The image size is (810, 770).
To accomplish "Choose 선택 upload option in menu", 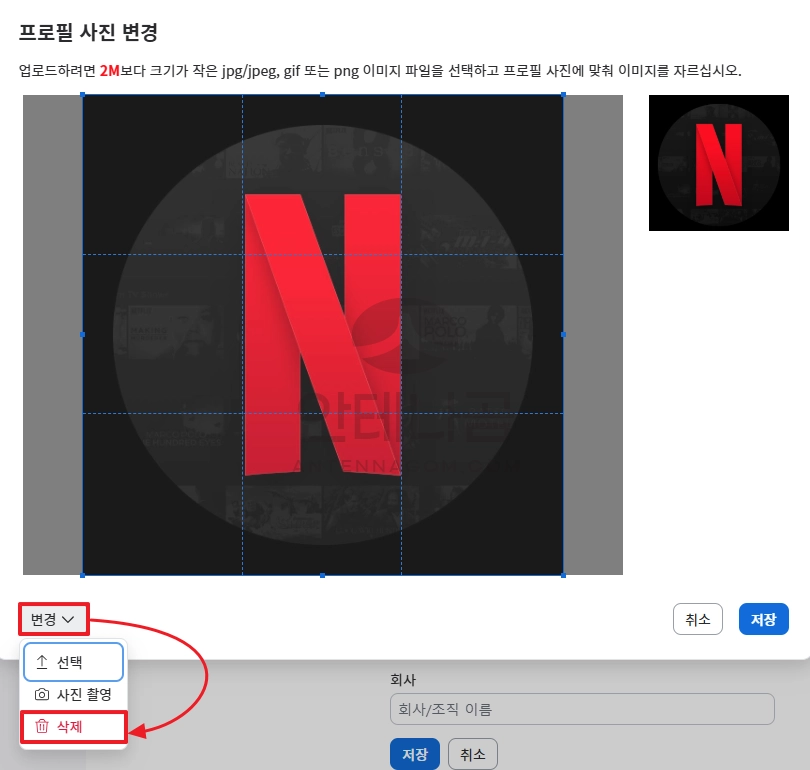I will click(73, 662).
